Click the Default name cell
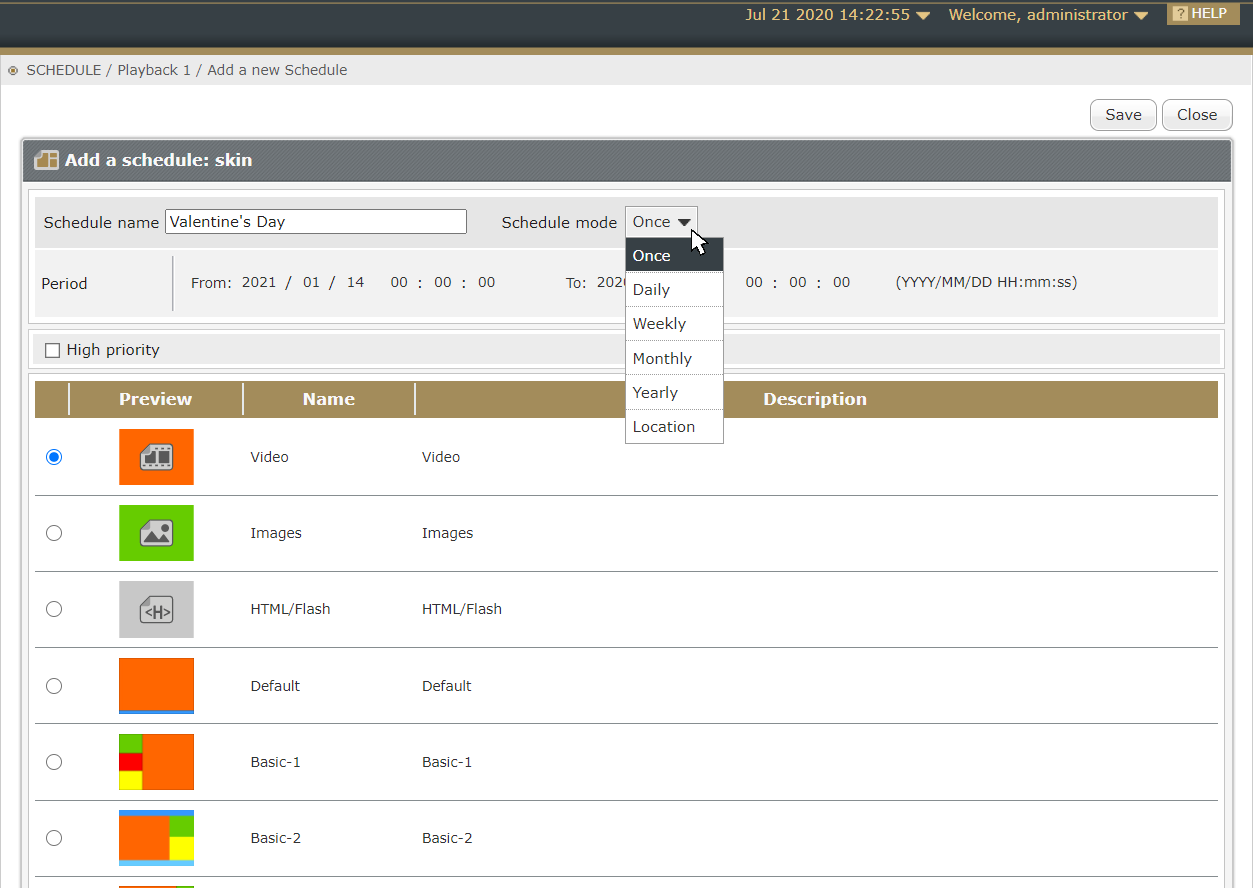This screenshot has width=1253, height=888. coord(275,686)
